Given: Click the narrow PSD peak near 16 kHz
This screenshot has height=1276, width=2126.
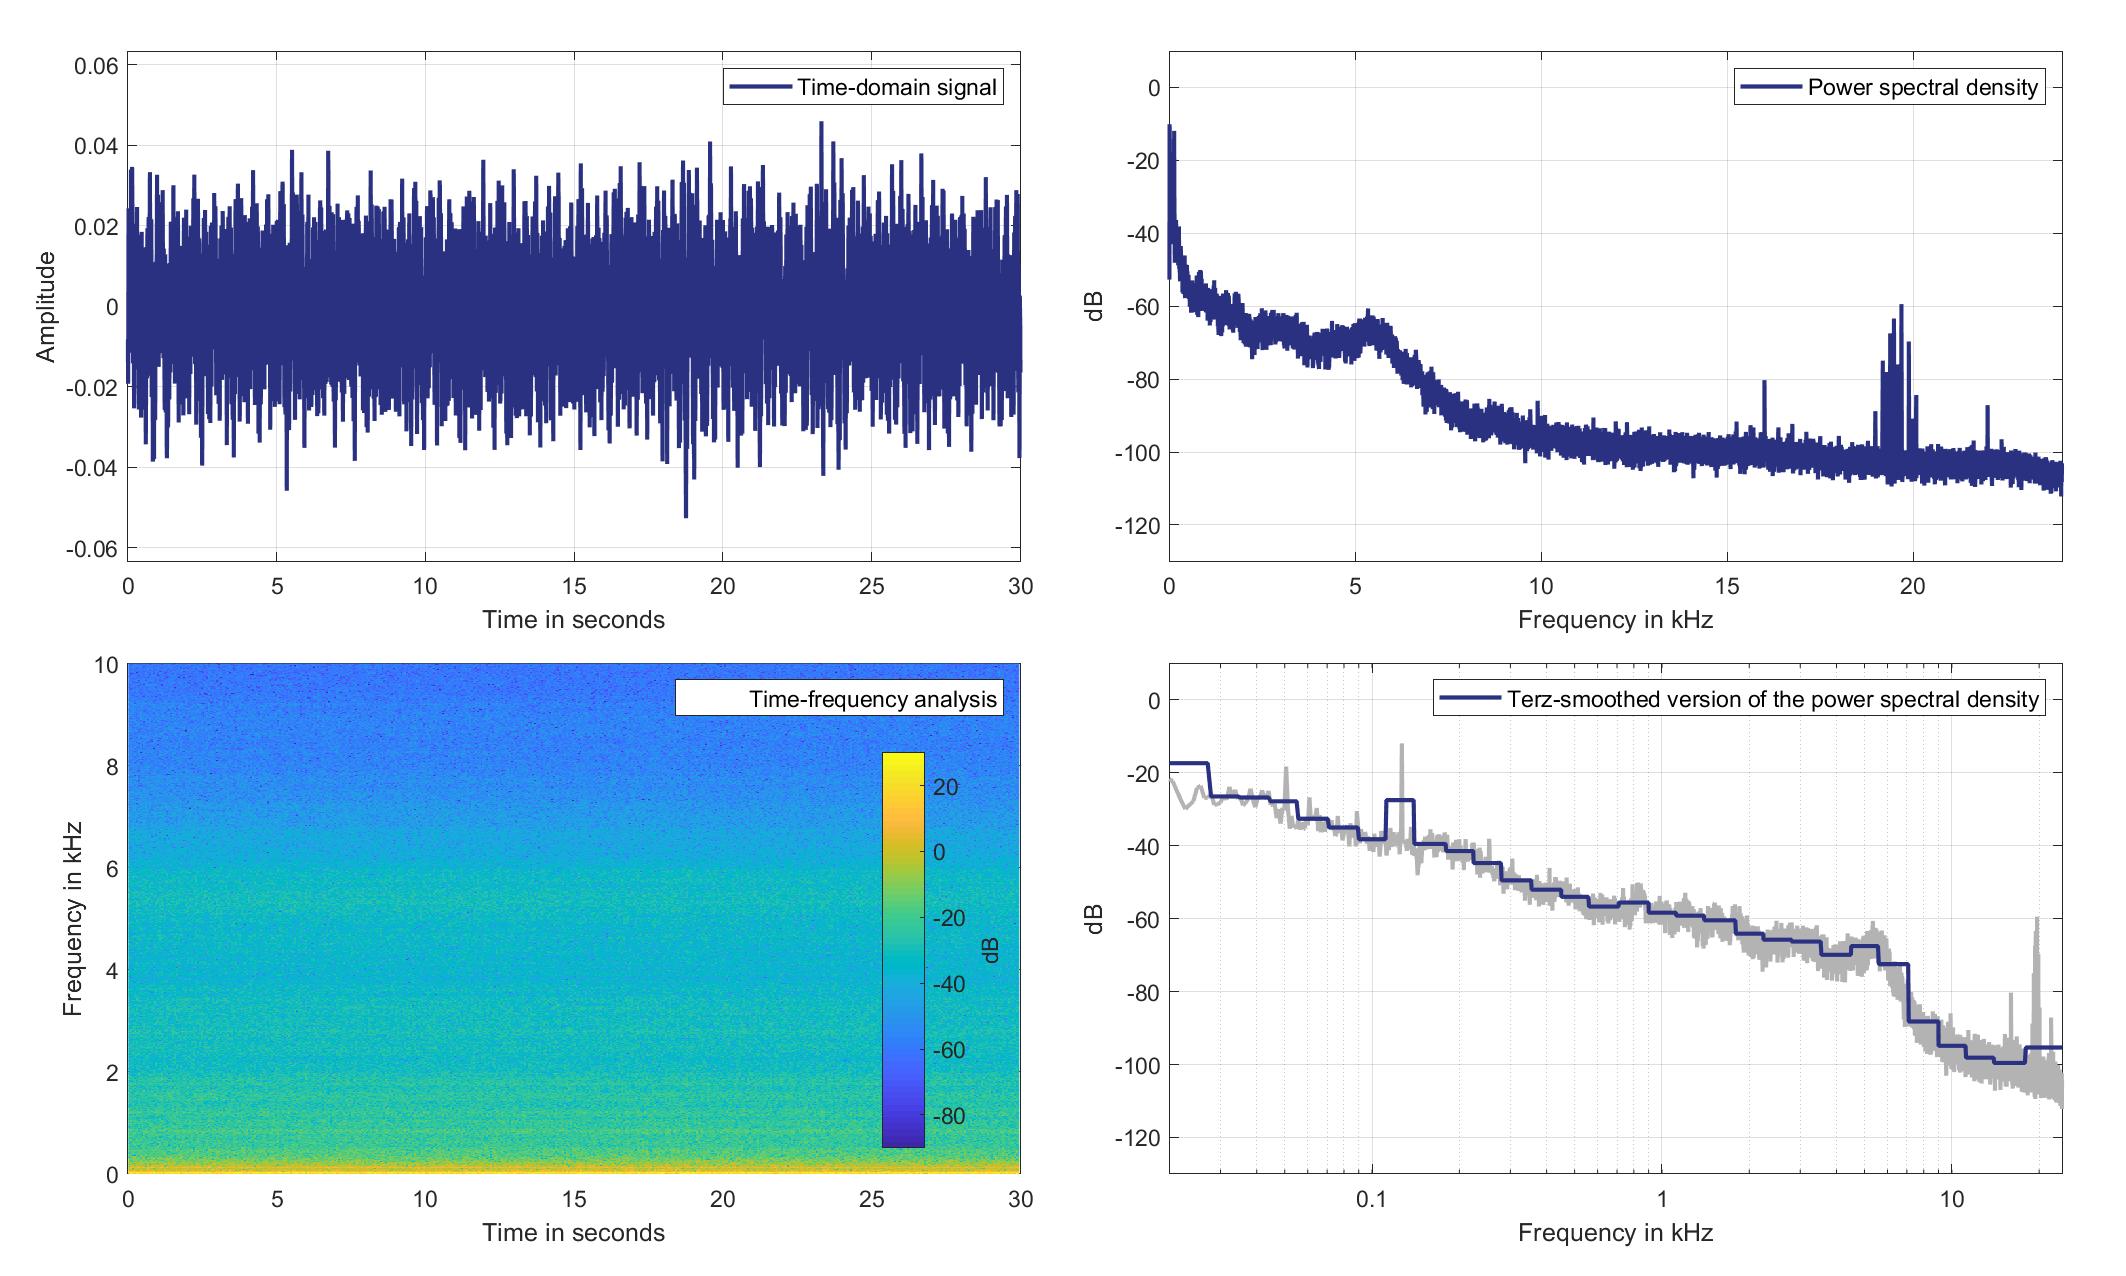Looking at the screenshot, I should 1764,400.
